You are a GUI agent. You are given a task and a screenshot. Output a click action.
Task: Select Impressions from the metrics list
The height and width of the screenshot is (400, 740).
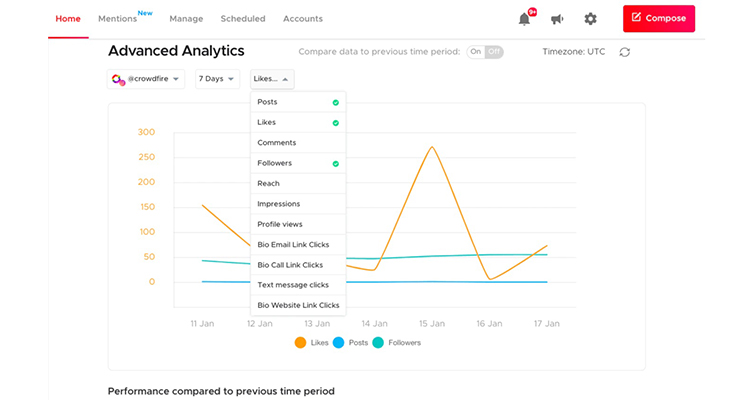click(298, 204)
